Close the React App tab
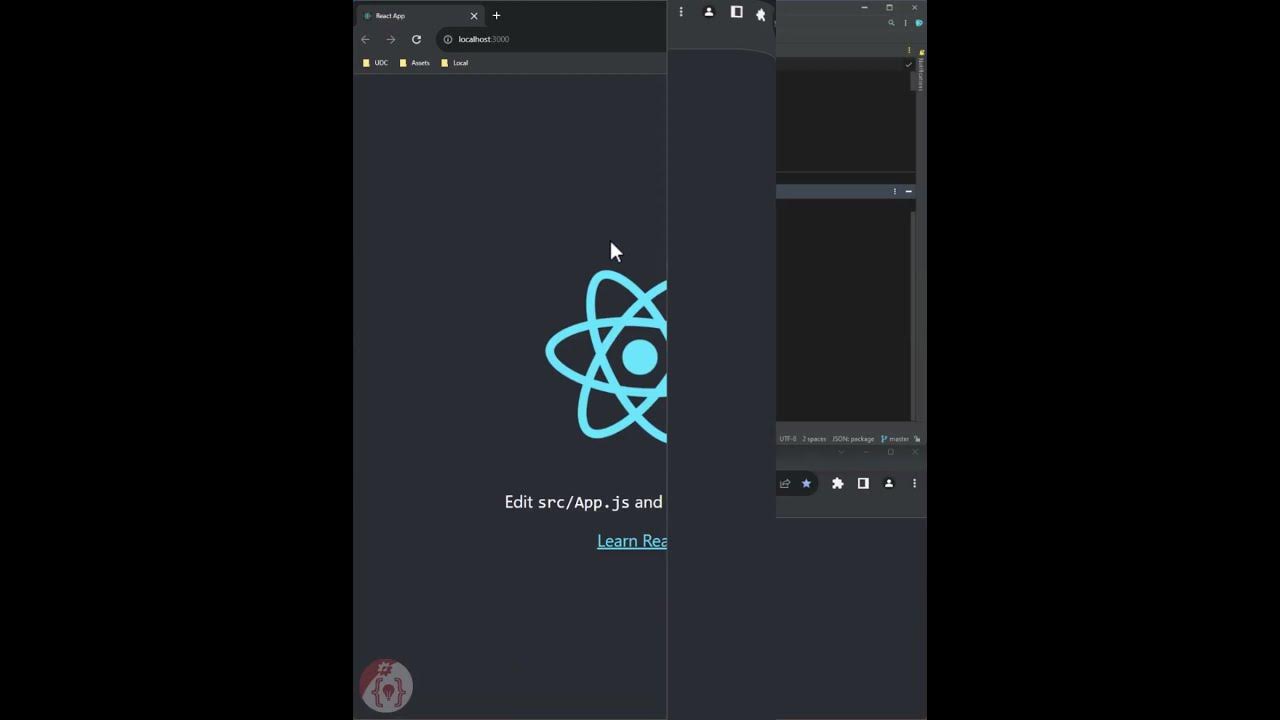 474,16
